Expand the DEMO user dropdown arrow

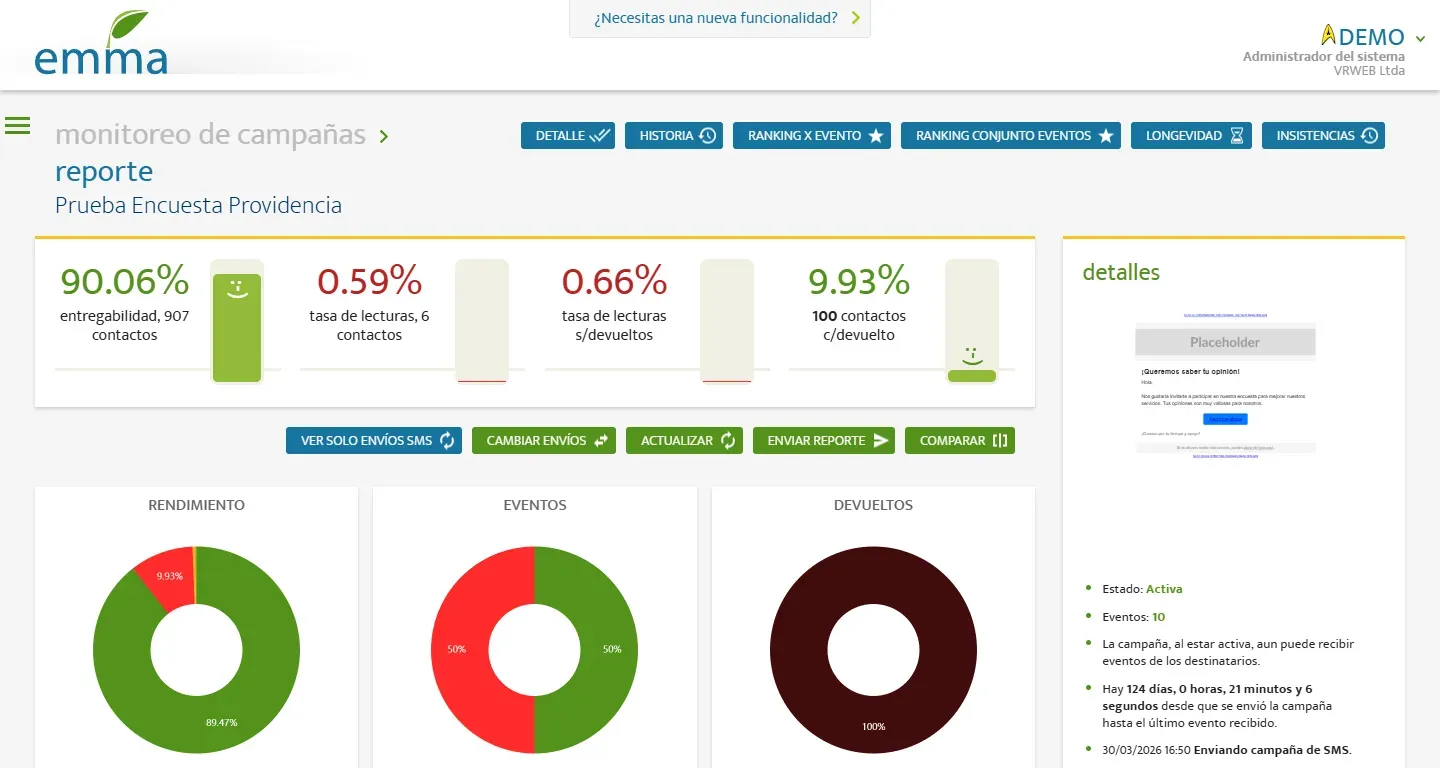pos(1420,39)
